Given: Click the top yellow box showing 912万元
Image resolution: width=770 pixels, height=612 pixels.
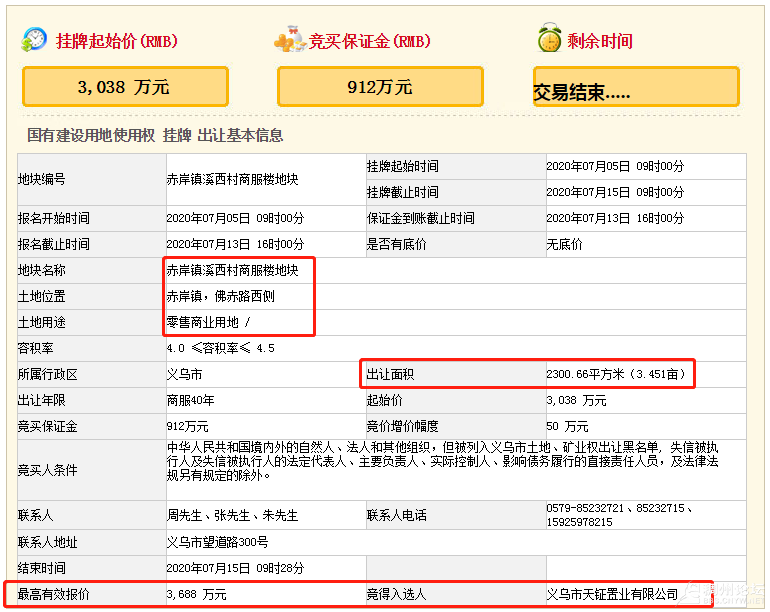Looking at the screenshot, I should tap(380, 87).
